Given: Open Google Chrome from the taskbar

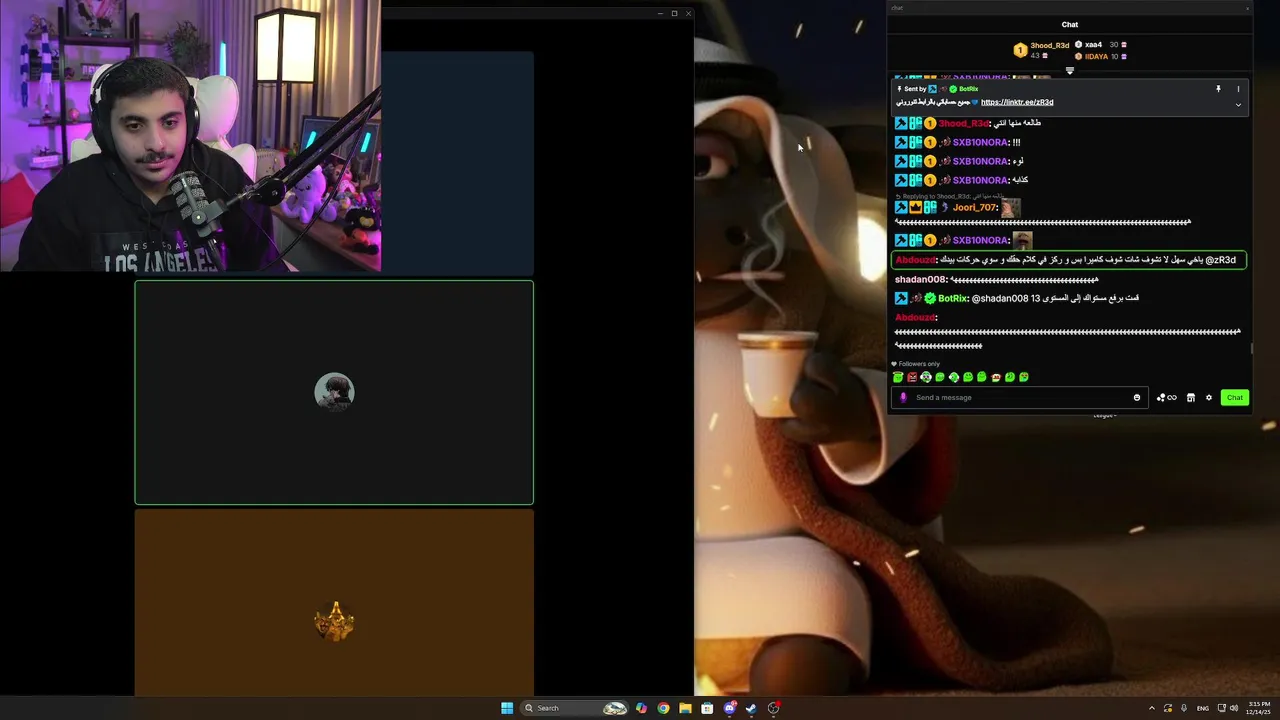Looking at the screenshot, I should (x=663, y=708).
